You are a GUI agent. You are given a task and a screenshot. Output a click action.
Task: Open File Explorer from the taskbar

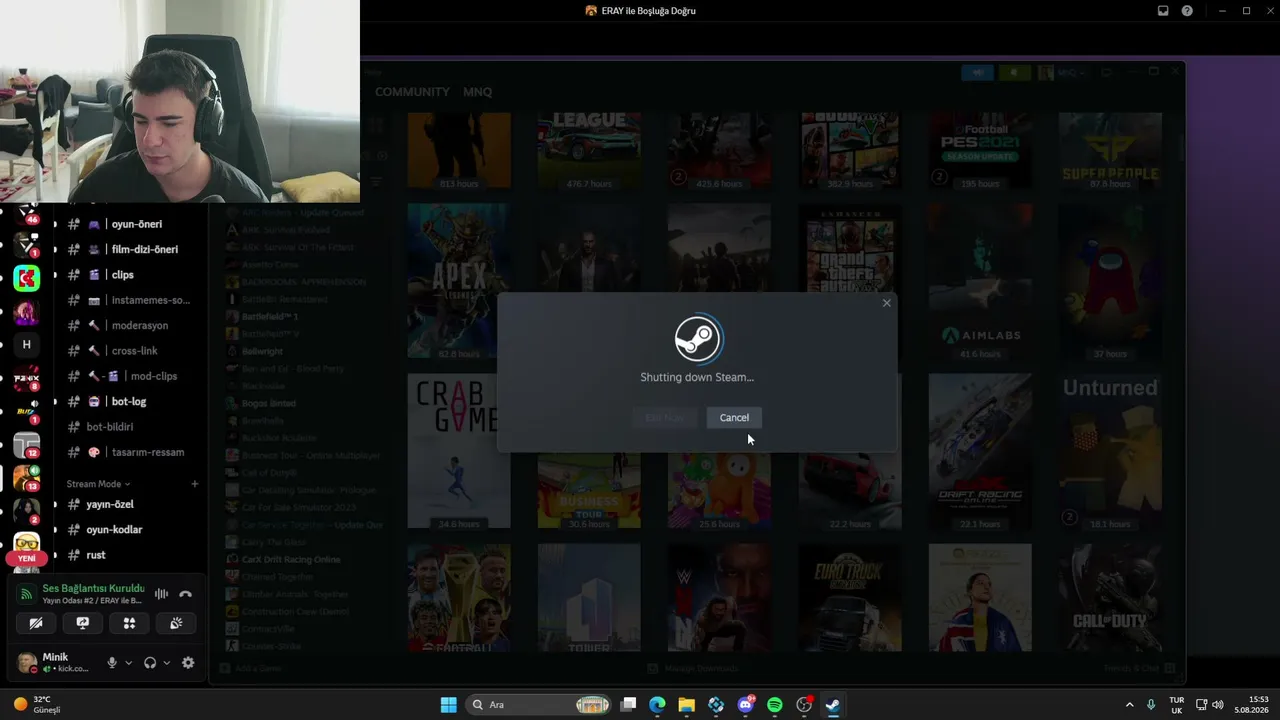(x=686, y=705)
